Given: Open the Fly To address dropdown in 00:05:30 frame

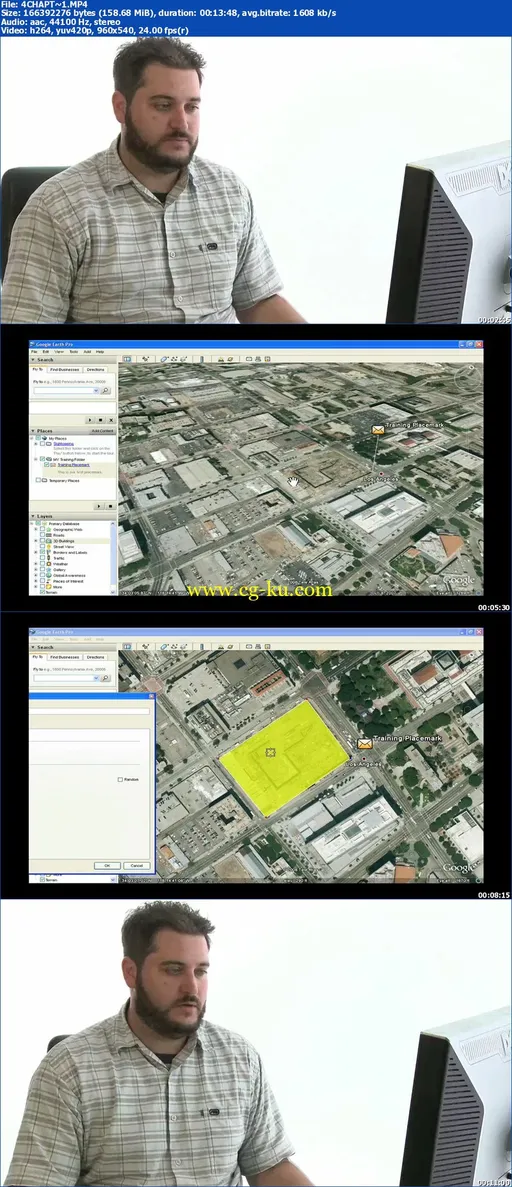Looking at the screenshot, I should [95, 391].
